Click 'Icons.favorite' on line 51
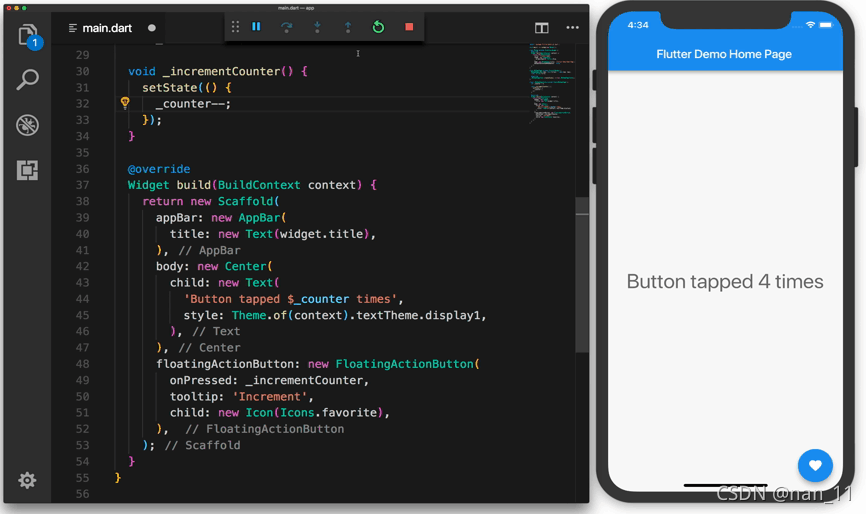The image size is (866, 514). [329, 412]
